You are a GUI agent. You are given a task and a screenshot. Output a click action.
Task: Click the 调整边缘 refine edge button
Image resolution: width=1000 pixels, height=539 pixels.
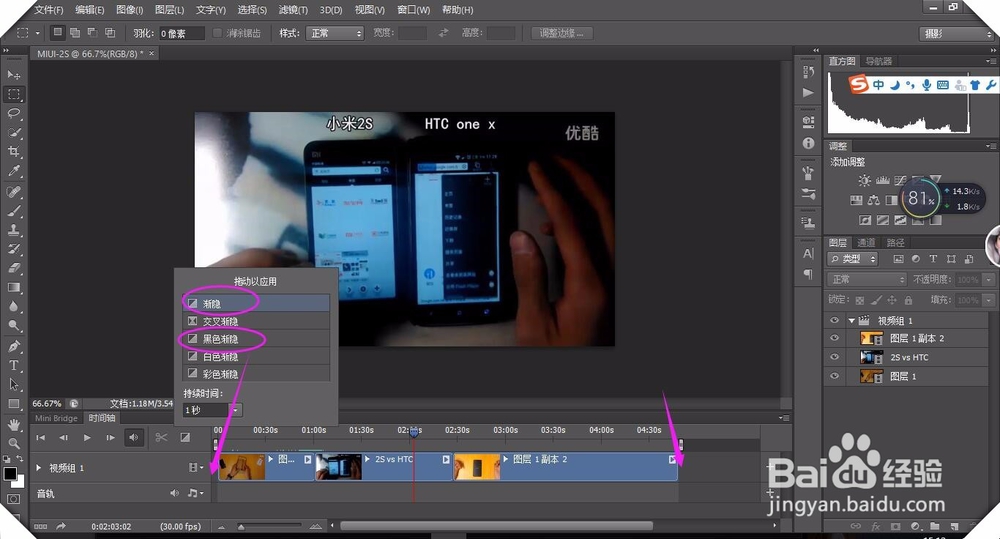coord(562,33)
